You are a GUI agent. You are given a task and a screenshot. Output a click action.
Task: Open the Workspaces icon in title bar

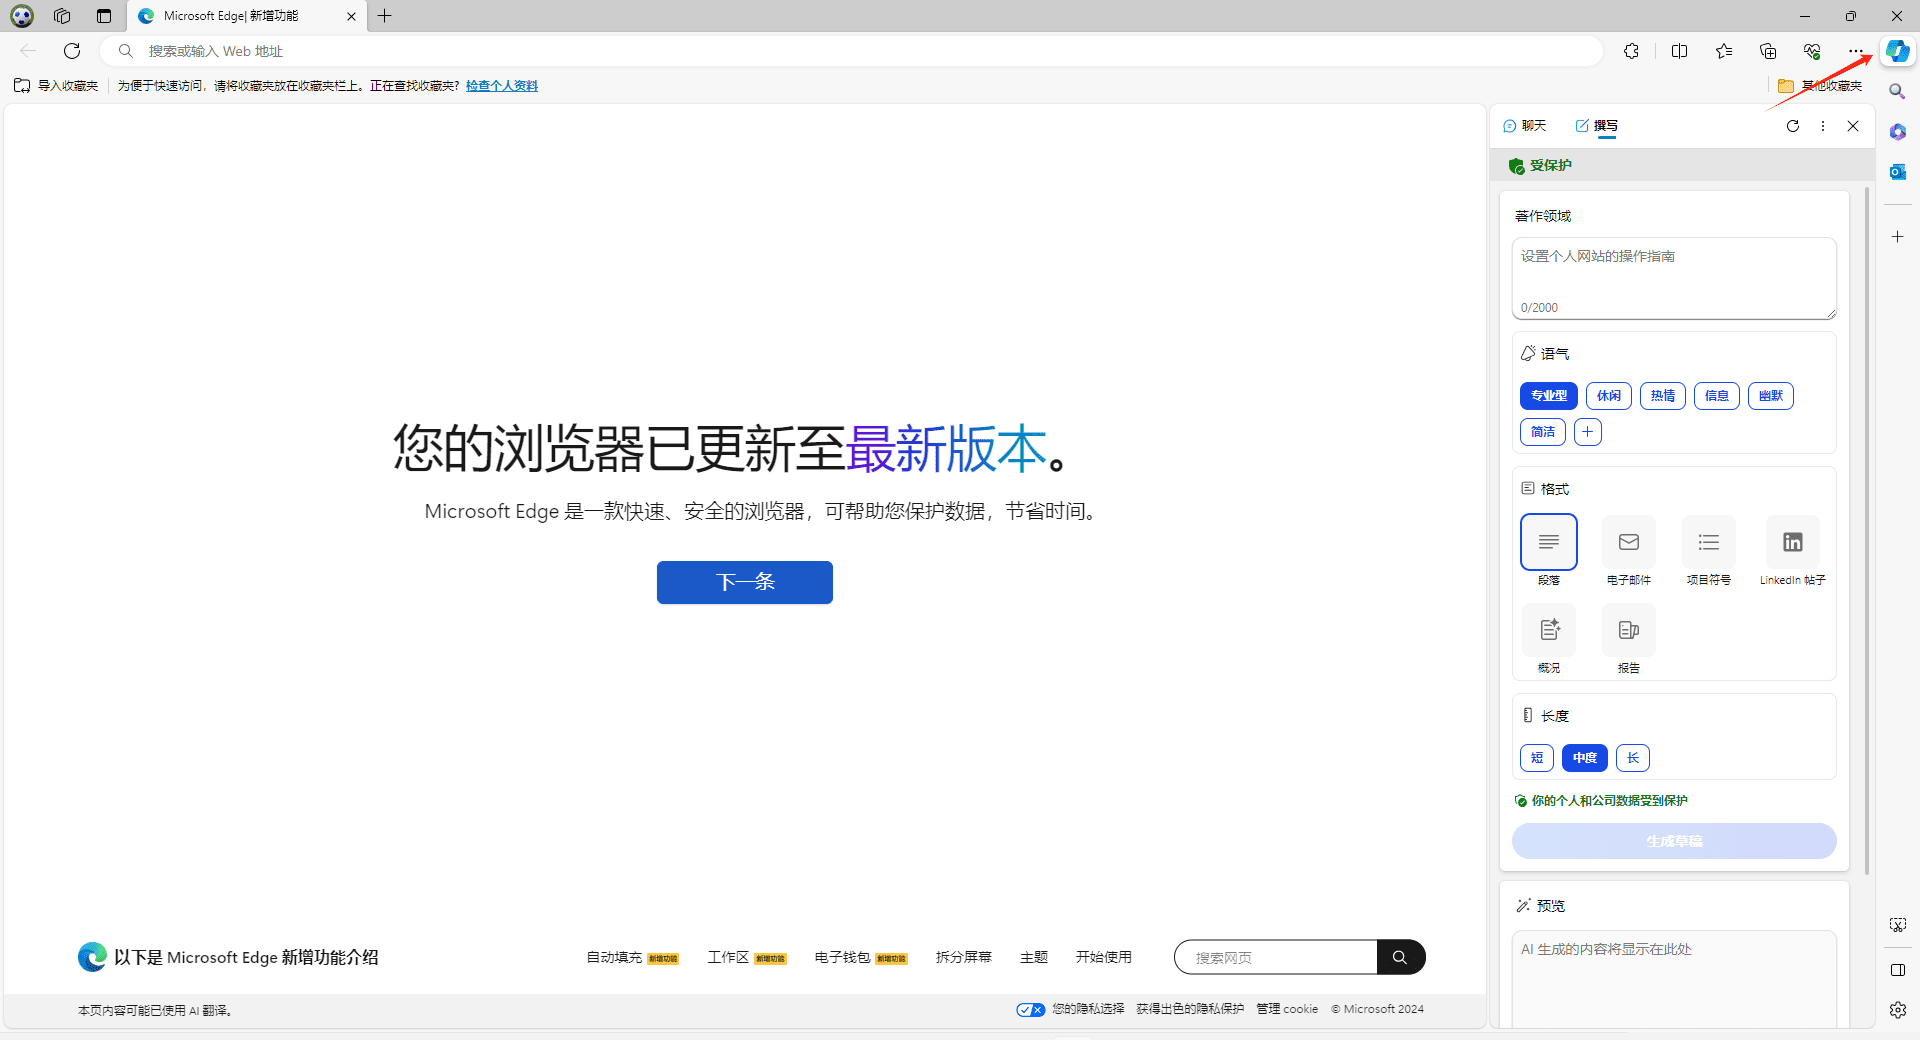62,16
